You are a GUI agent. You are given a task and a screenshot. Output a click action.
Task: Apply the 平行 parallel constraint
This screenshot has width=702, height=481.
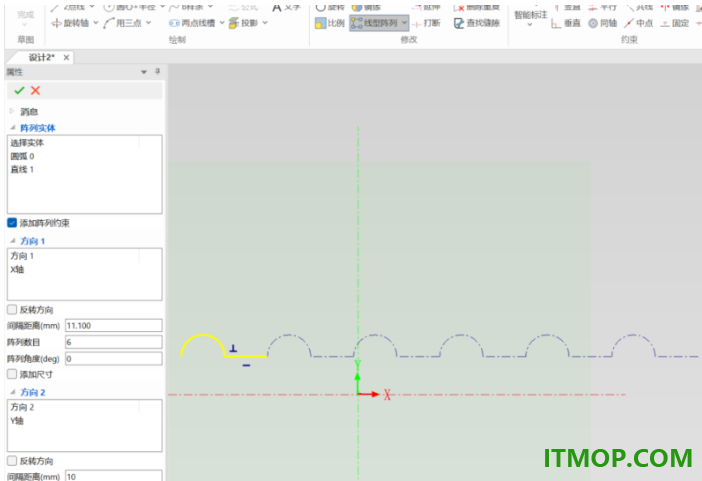[x=602, y=7]
